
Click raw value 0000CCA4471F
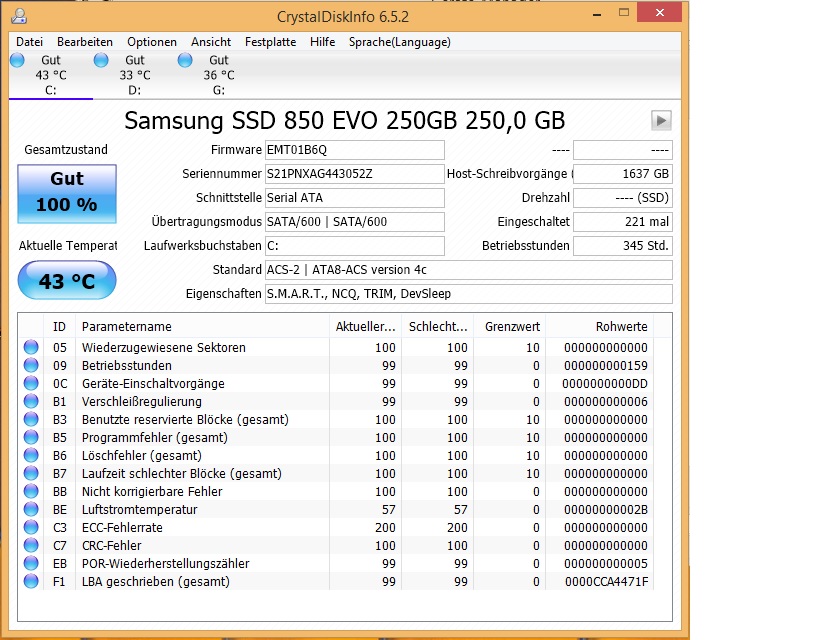point(606,581)
